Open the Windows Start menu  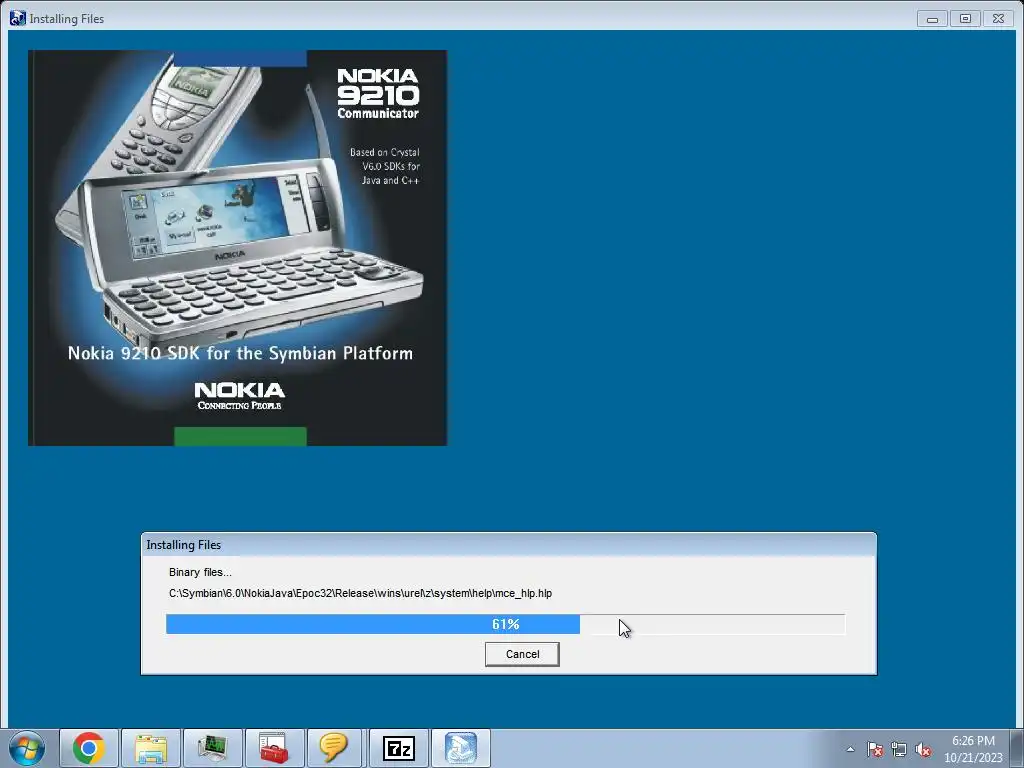tap(27, 748)
